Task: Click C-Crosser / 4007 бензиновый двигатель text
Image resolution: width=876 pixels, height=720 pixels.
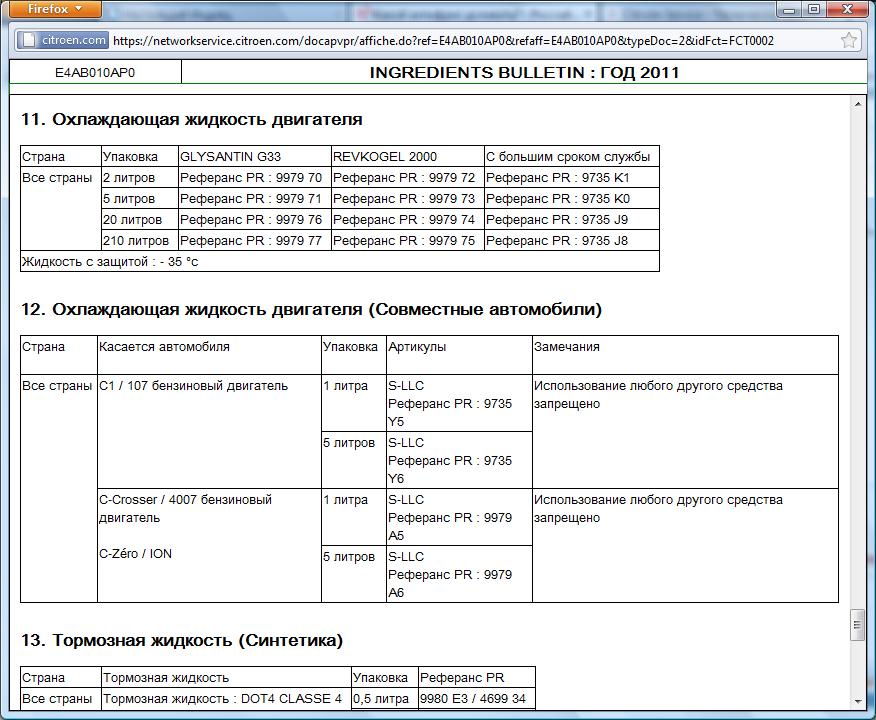Action: coord(185,508)
